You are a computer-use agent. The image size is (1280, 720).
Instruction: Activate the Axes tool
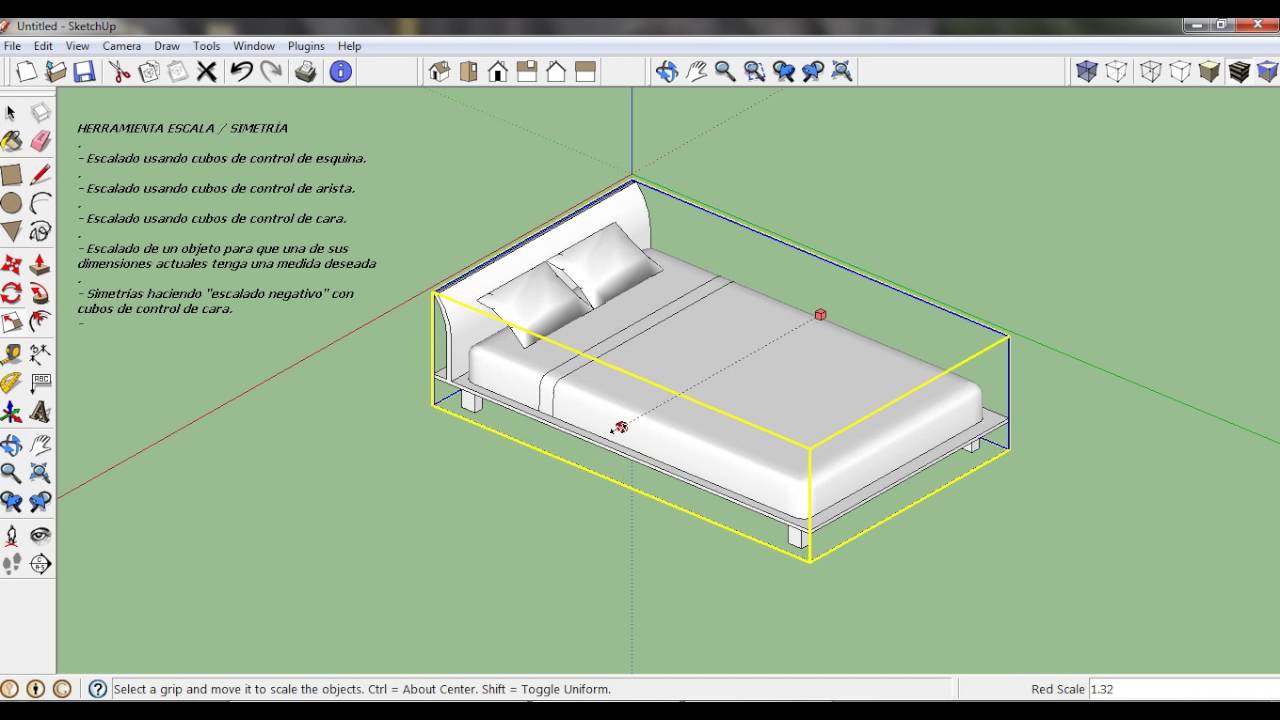[11, 412]
